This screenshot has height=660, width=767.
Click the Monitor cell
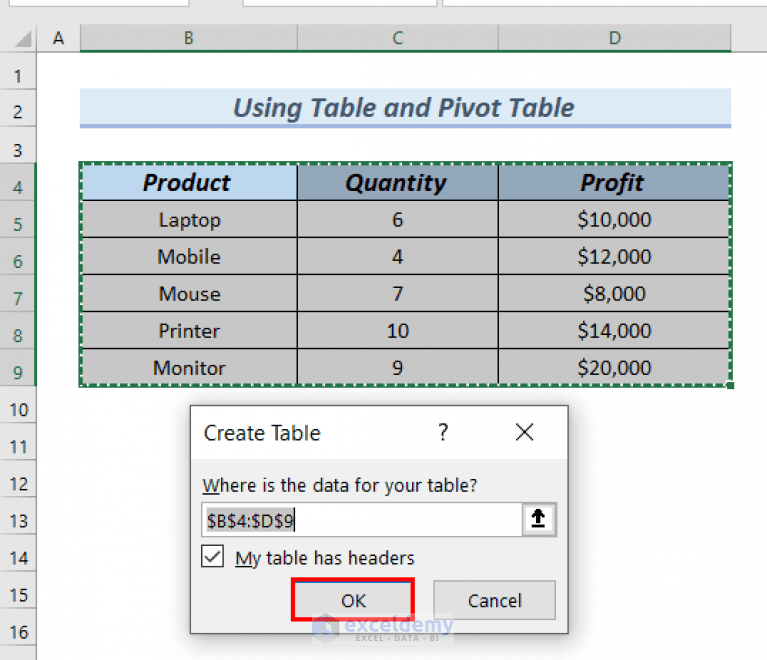point(189,367)
